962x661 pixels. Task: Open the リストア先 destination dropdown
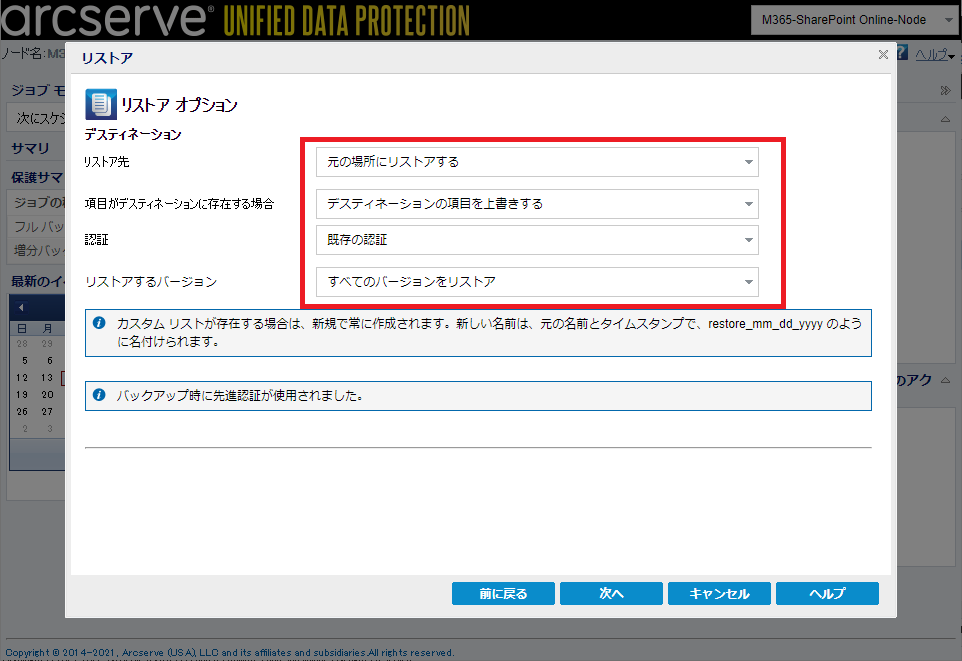[x=537, y=162]
